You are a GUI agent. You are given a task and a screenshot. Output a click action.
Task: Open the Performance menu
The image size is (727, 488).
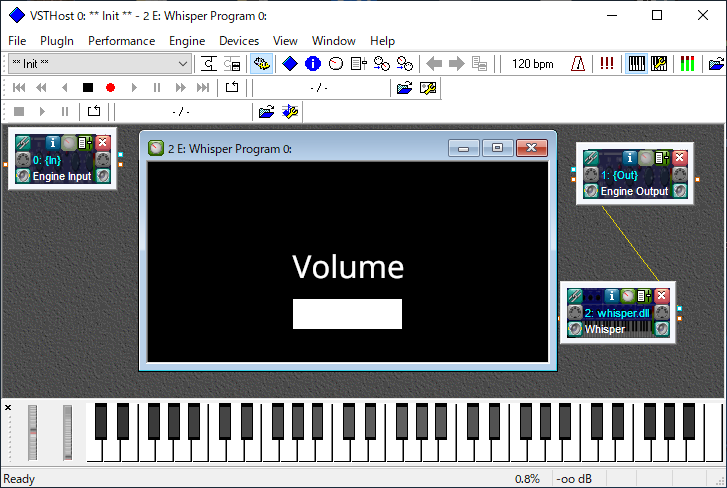click(x=121, y=41)
